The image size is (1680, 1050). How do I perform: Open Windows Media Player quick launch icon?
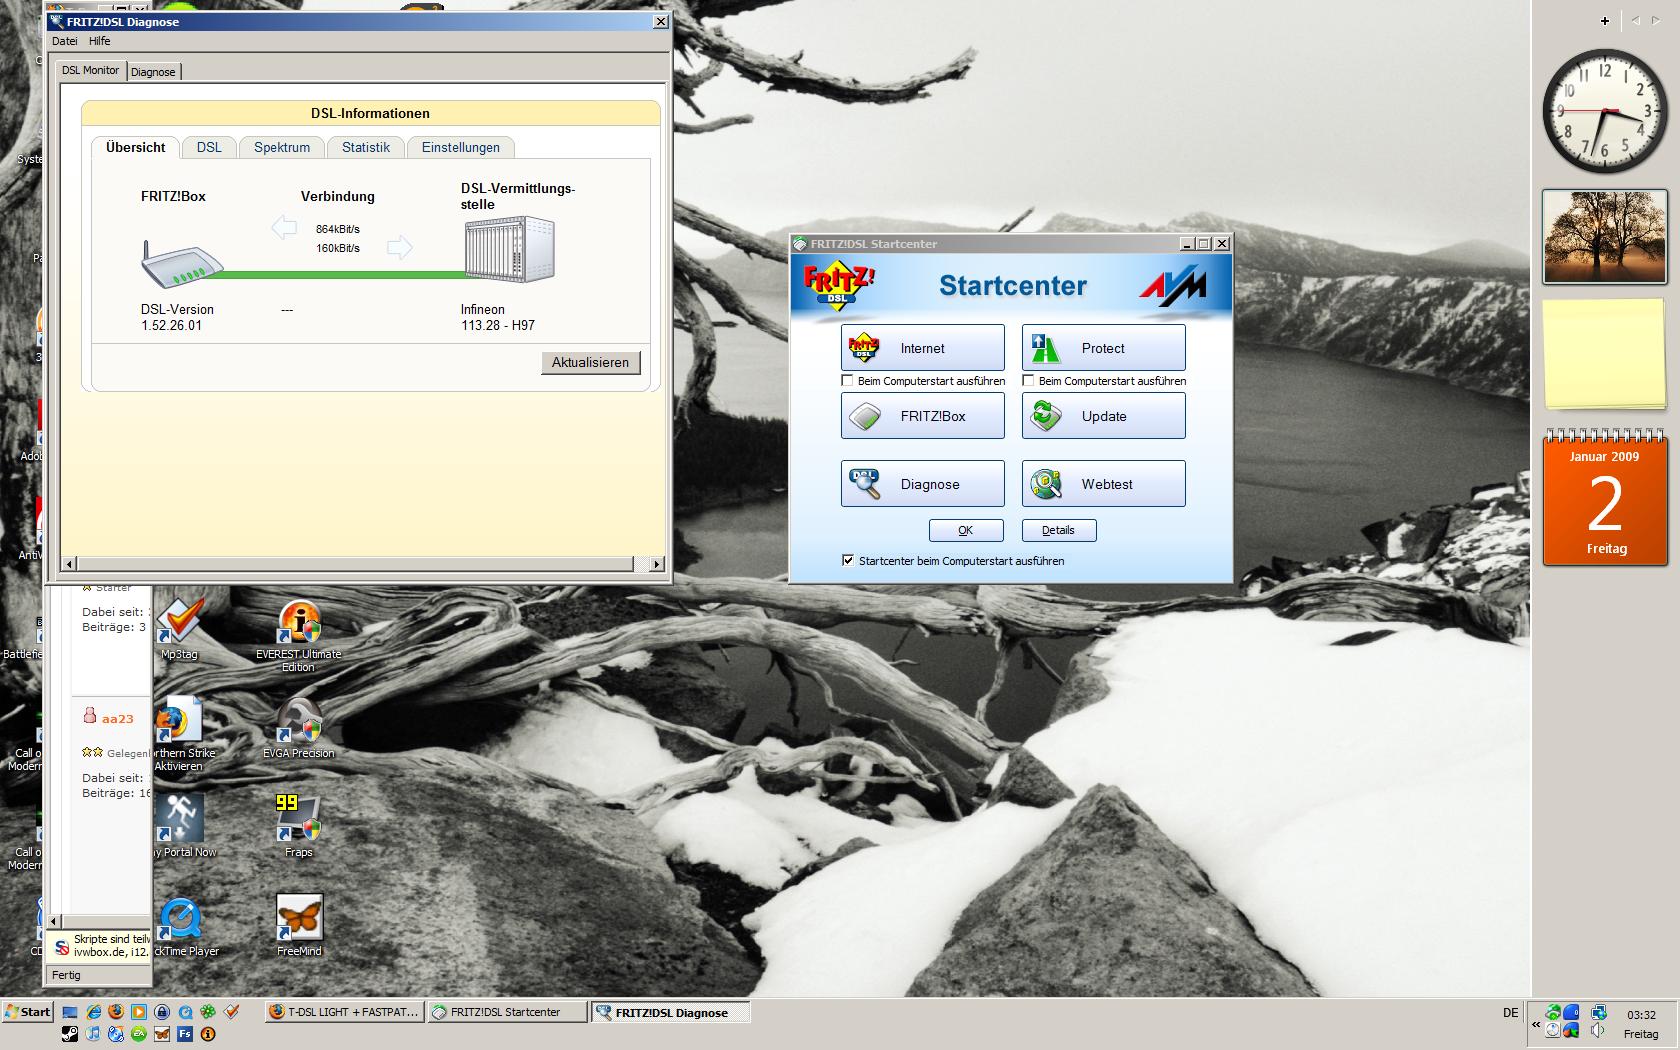pos(139,1012)
